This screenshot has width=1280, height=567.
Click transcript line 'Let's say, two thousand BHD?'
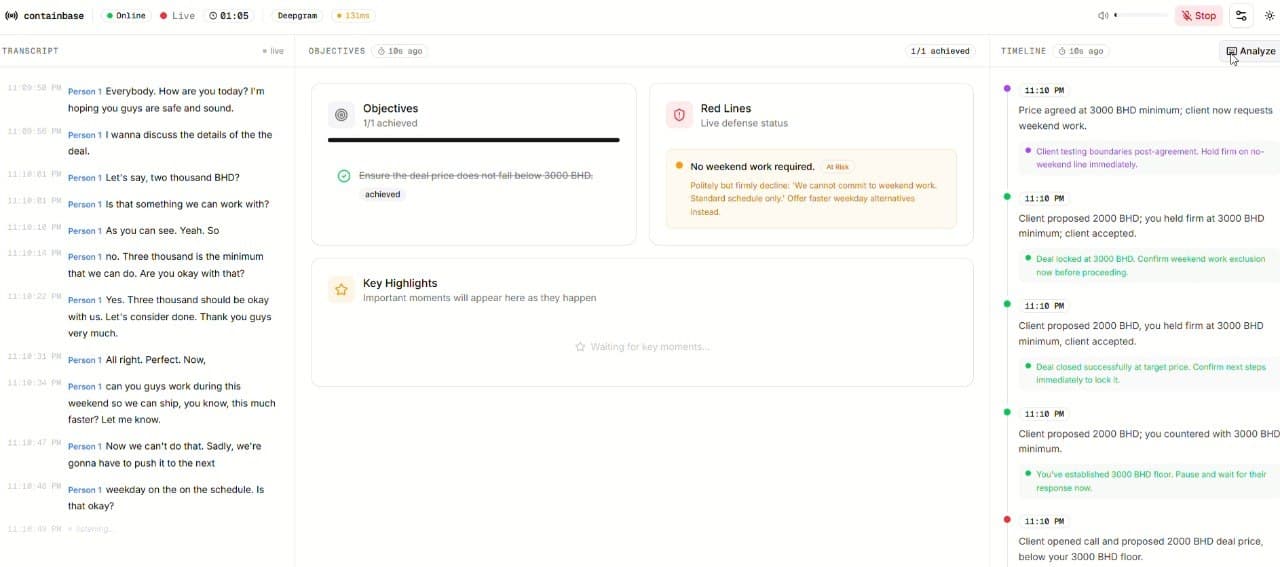[172, 178]
